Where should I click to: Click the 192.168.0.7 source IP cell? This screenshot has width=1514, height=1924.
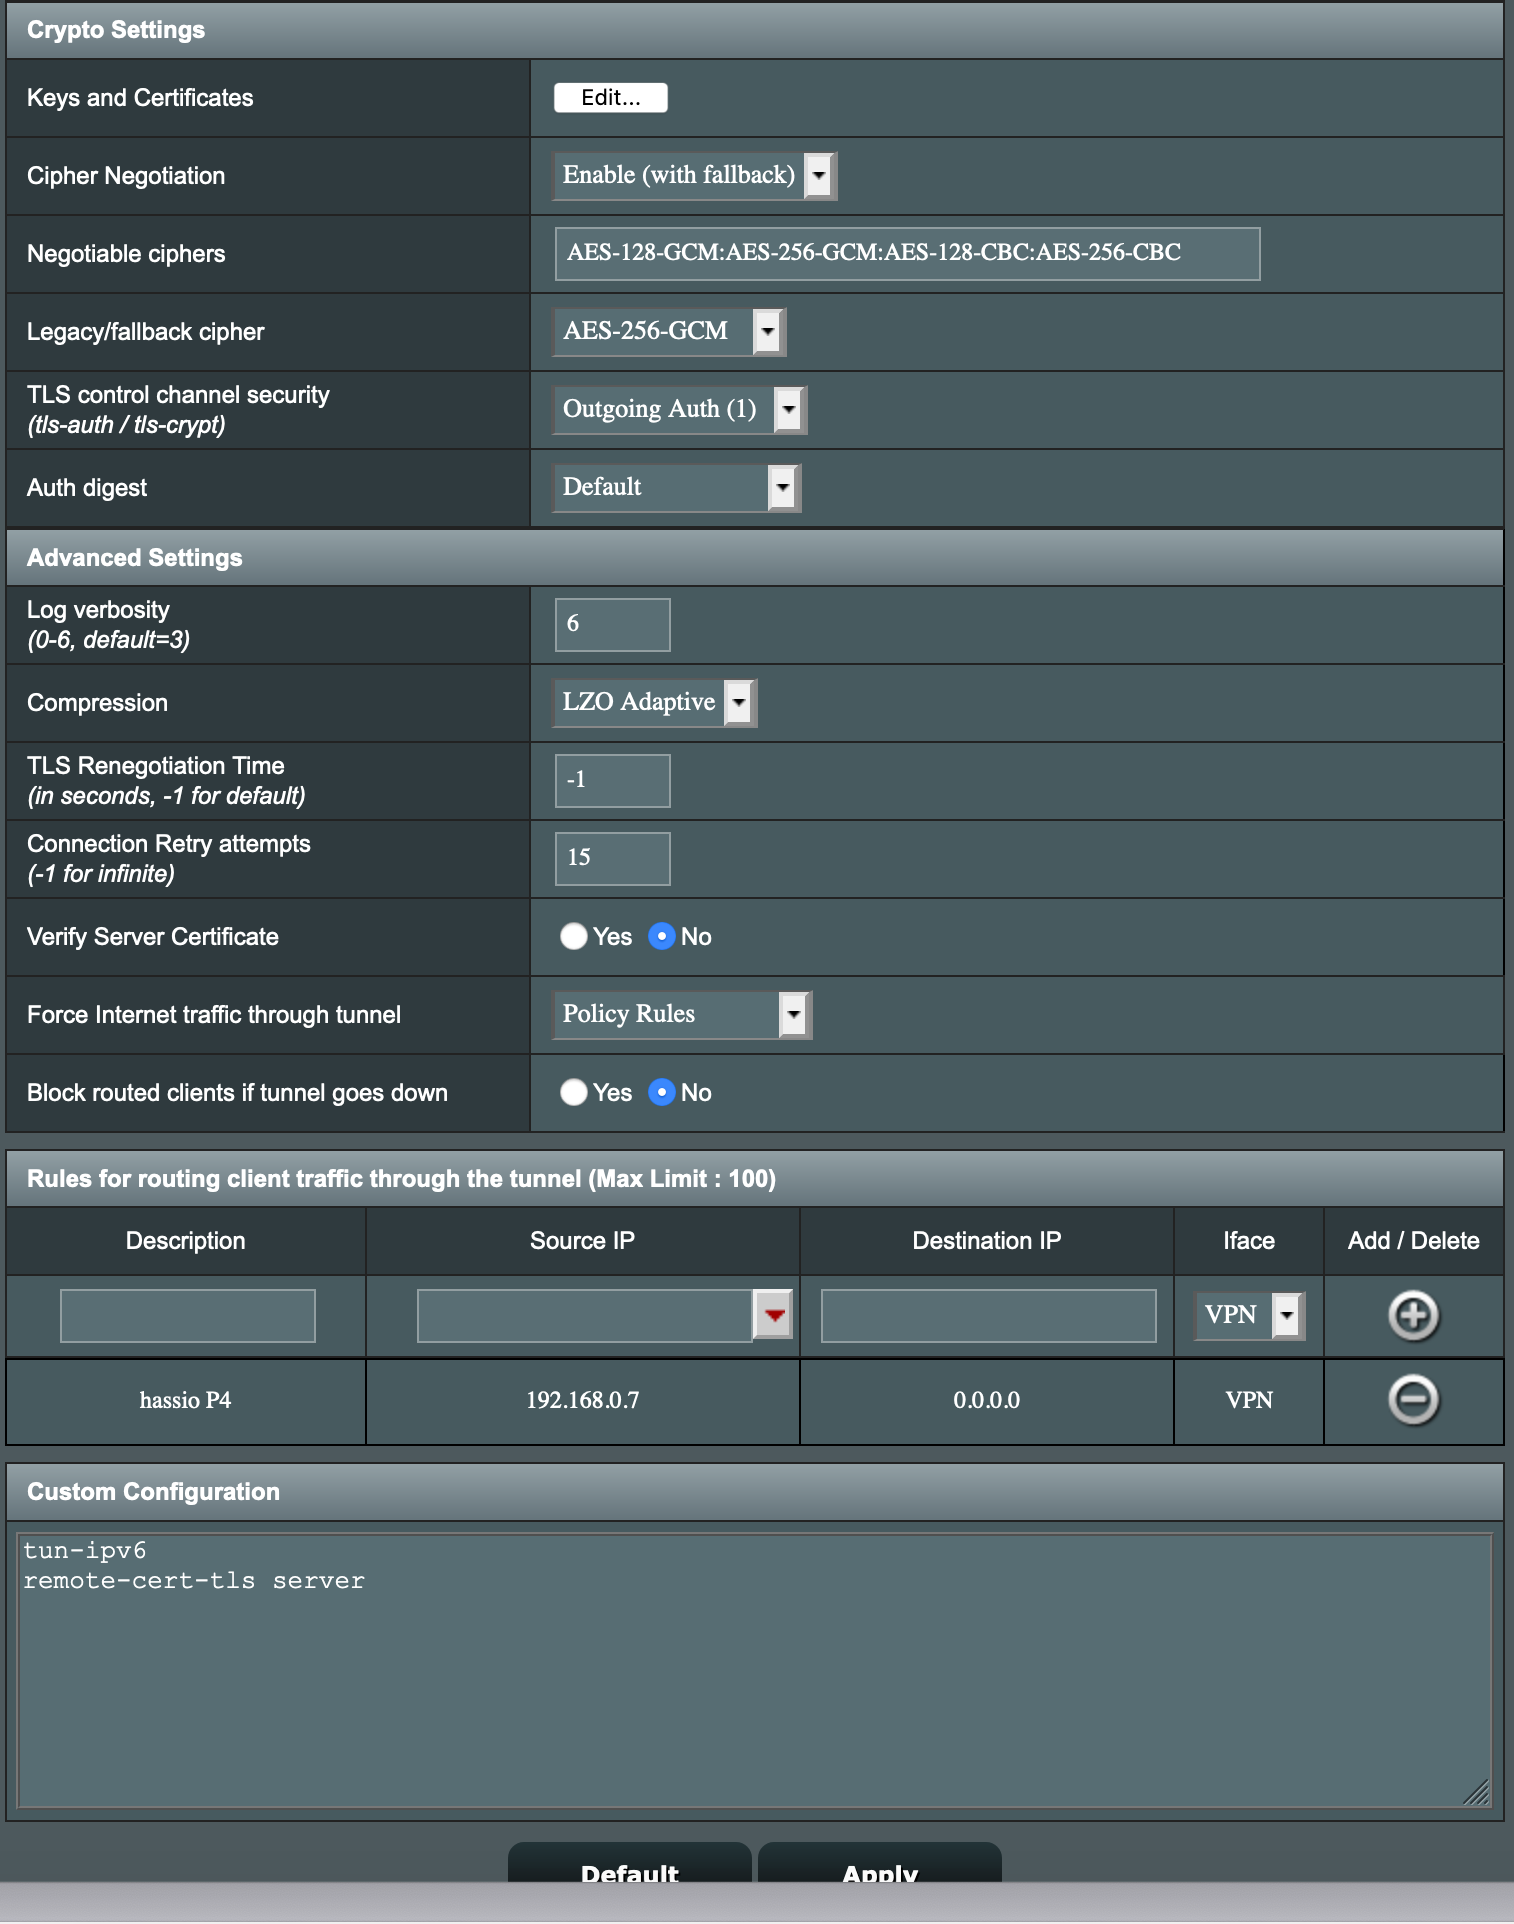point(583,1401)
